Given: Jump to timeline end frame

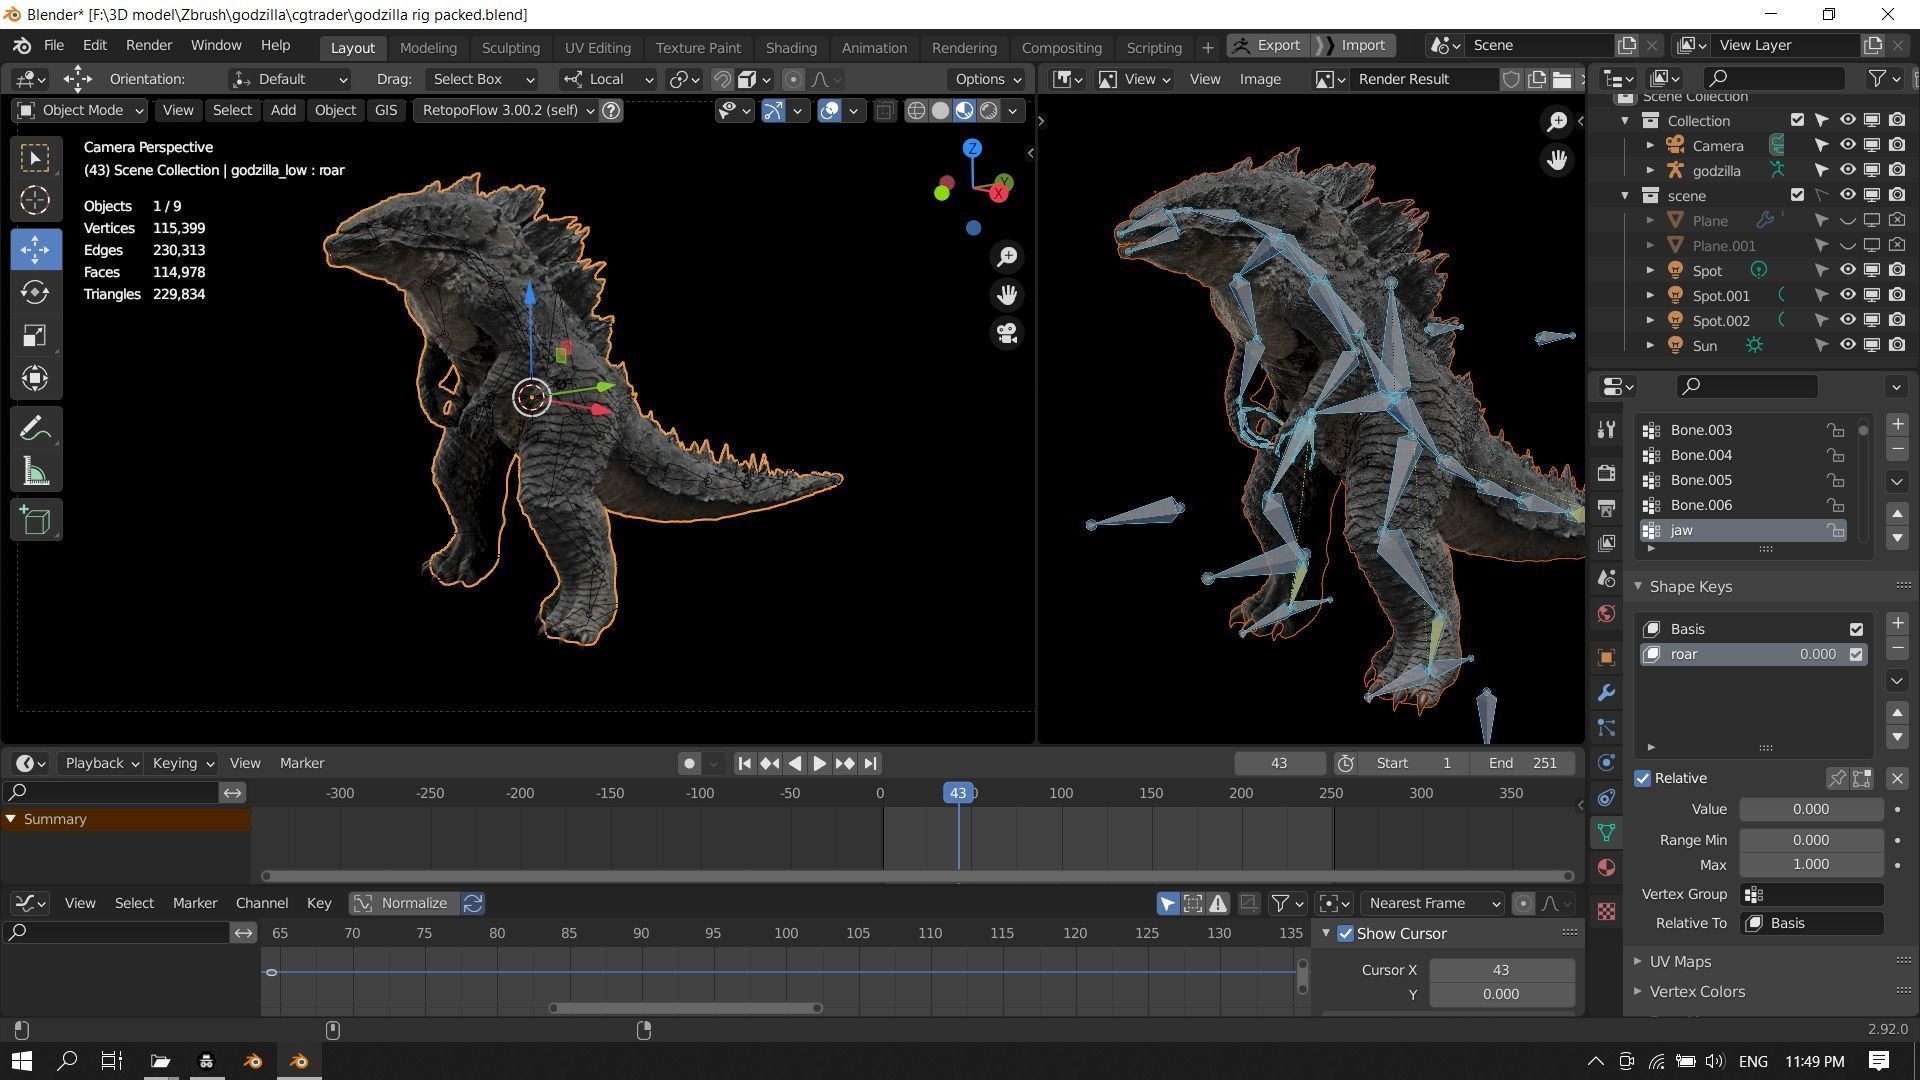Looking at the screenshot, I should click(870, 763).
